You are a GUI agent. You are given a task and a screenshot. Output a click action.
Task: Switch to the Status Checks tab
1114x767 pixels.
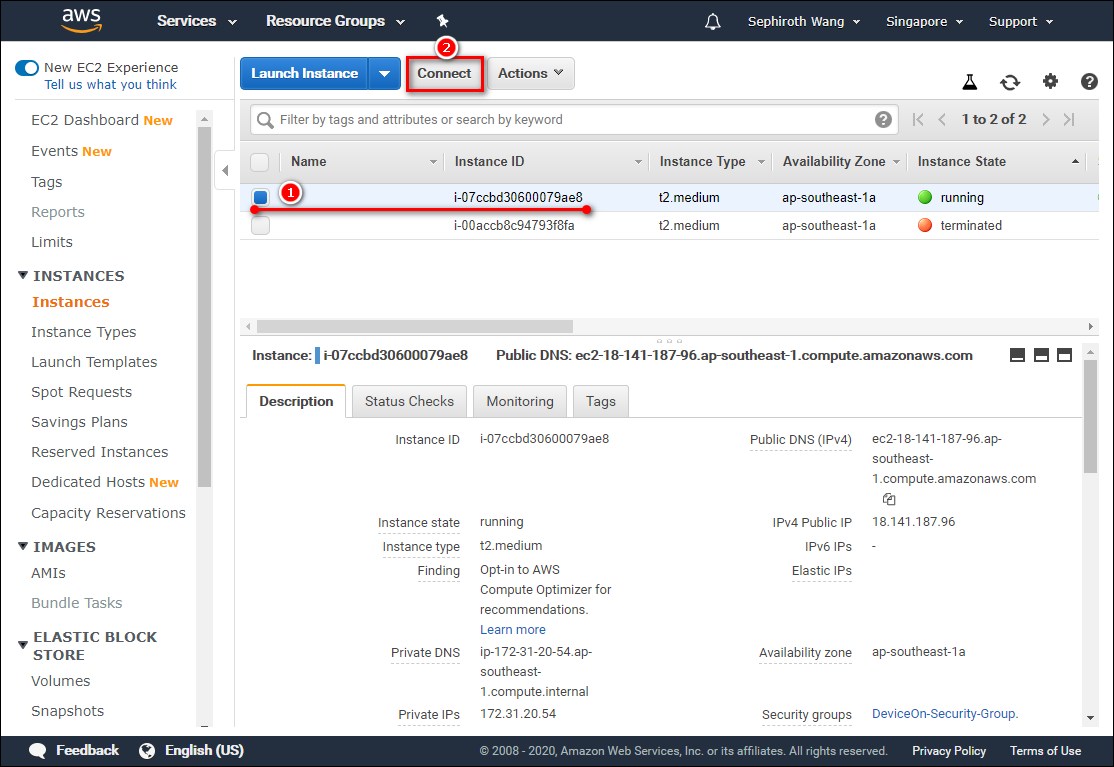point(409,401)
